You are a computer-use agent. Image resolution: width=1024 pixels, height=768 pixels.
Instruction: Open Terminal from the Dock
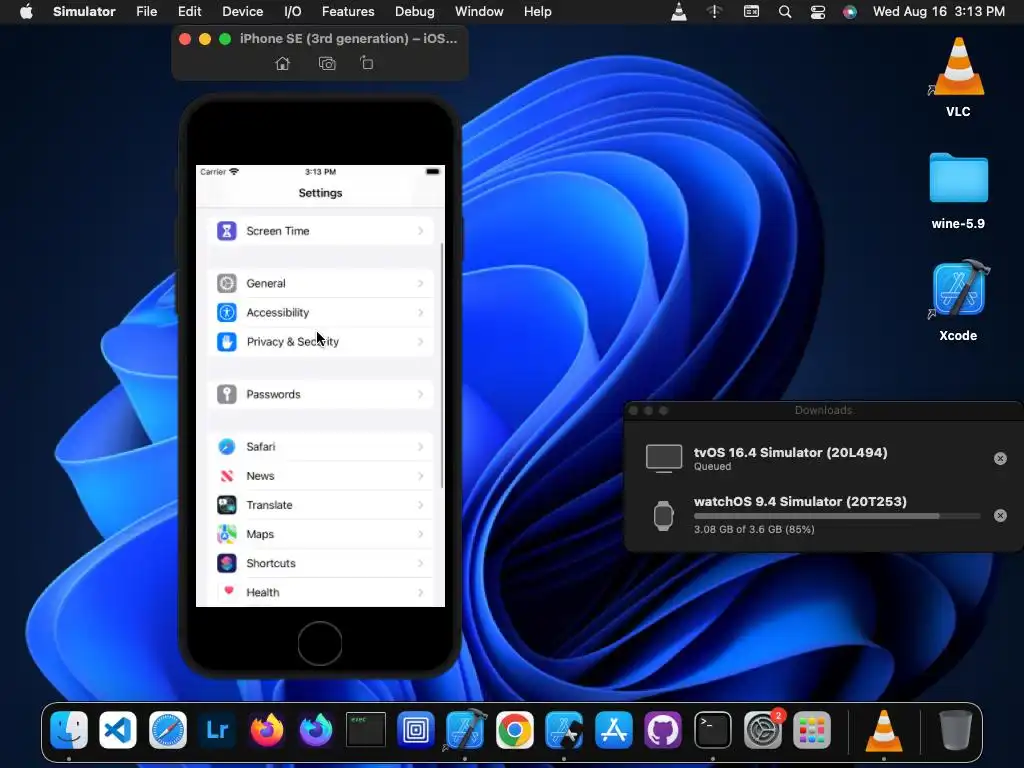pos(712,729)
